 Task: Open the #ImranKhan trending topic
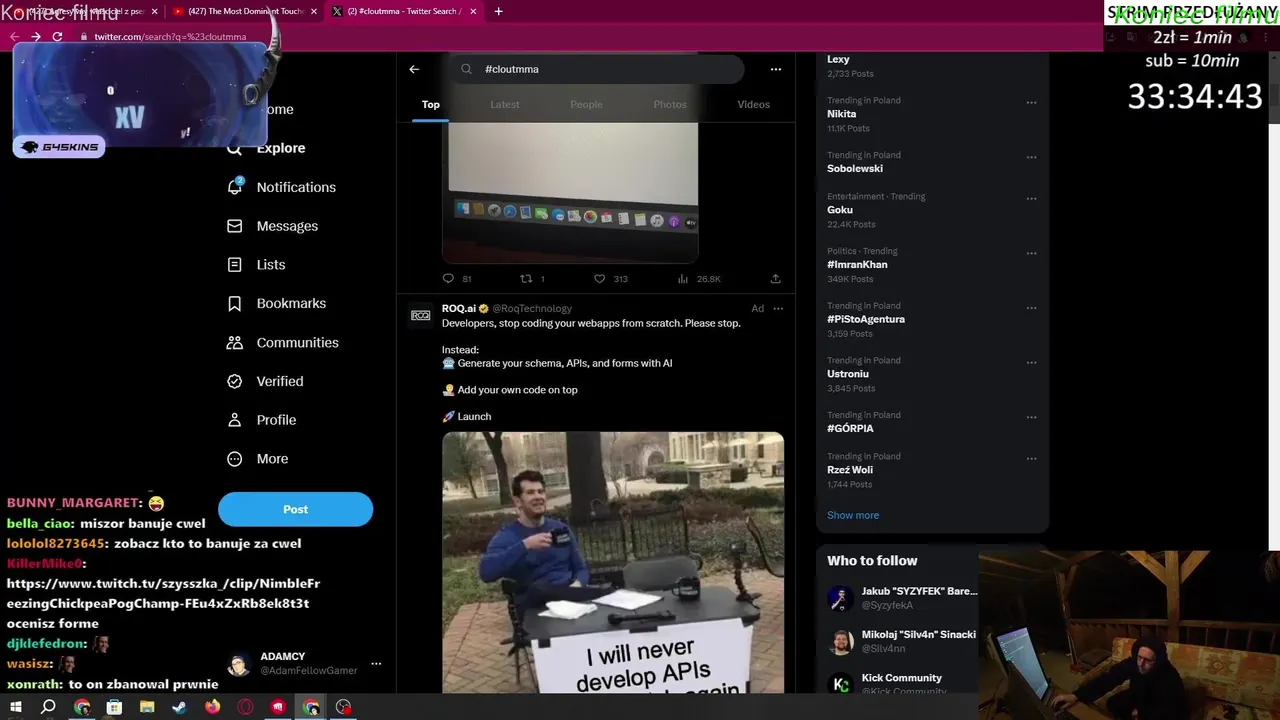[x=857, y=265]
